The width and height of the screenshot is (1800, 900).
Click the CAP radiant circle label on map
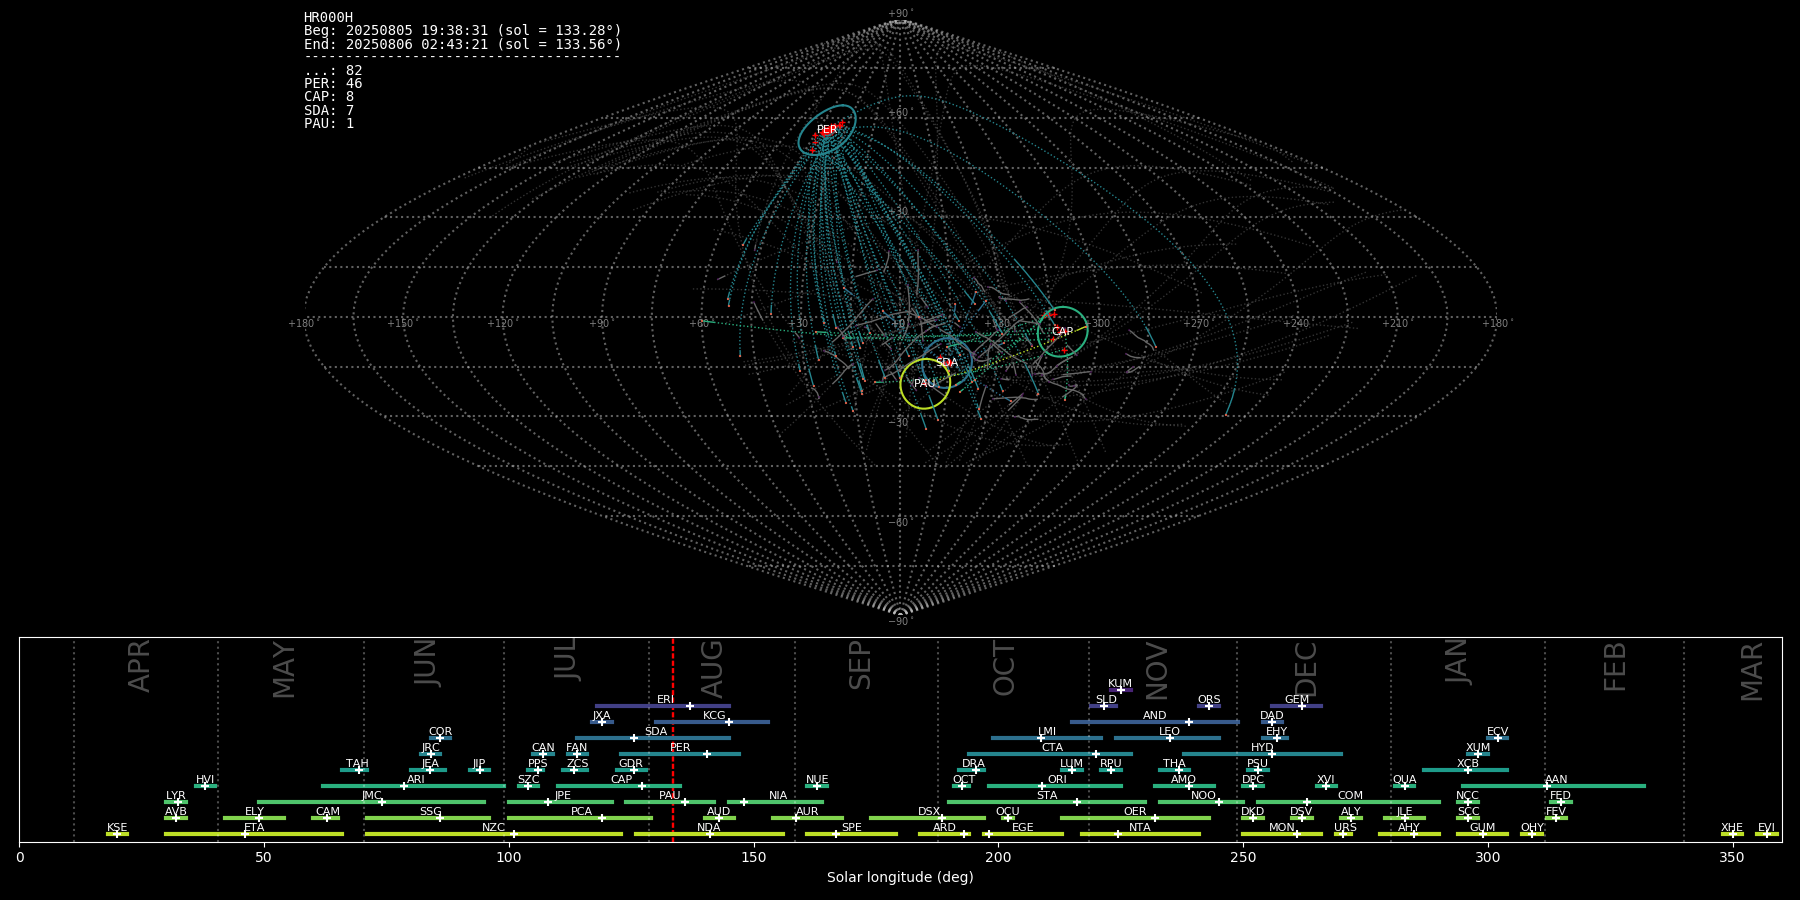[1062, 332]
